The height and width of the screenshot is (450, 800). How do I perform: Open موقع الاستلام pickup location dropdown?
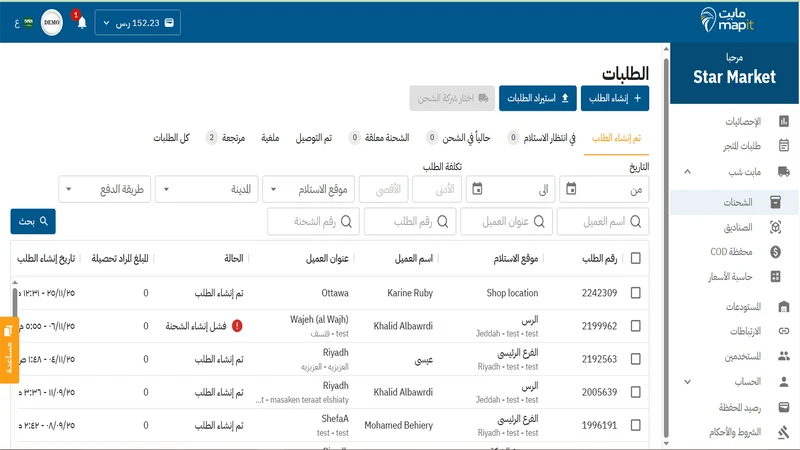pyautogui.click(x=308, y=189)
